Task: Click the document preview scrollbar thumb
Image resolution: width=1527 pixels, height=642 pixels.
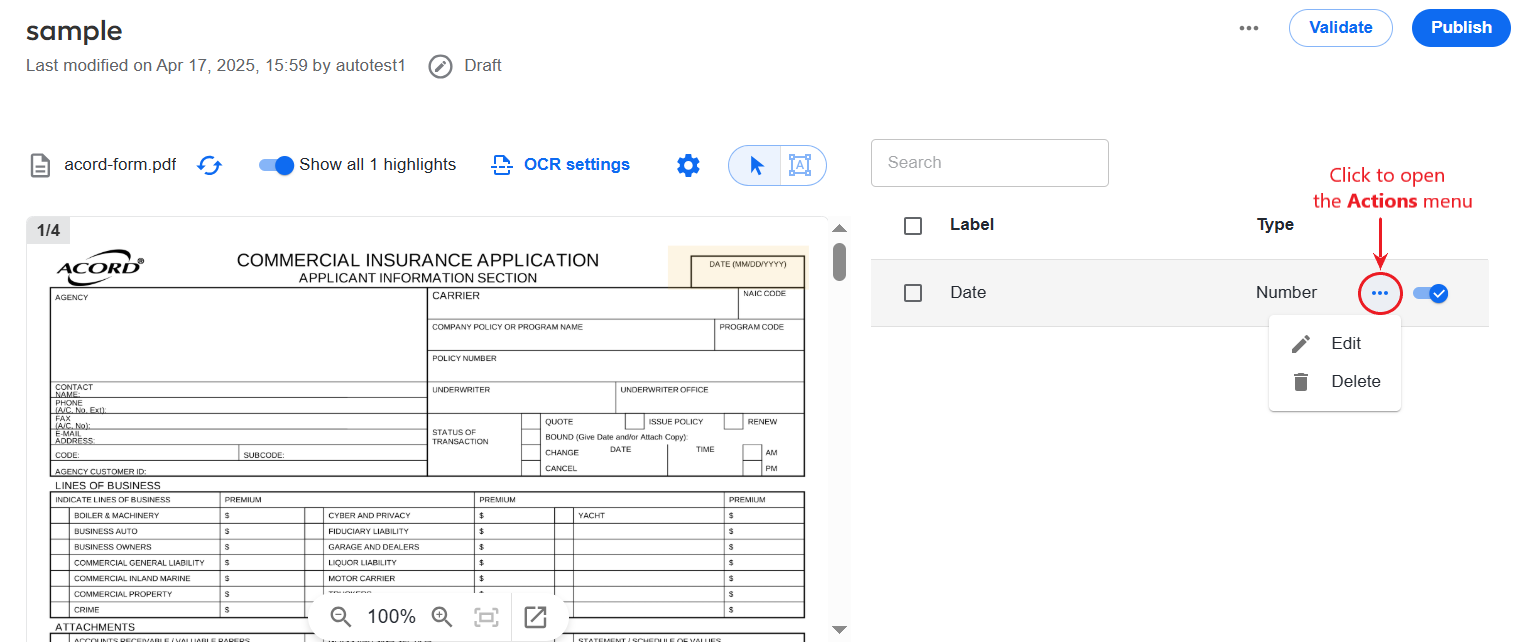Action: pos(840,261)
